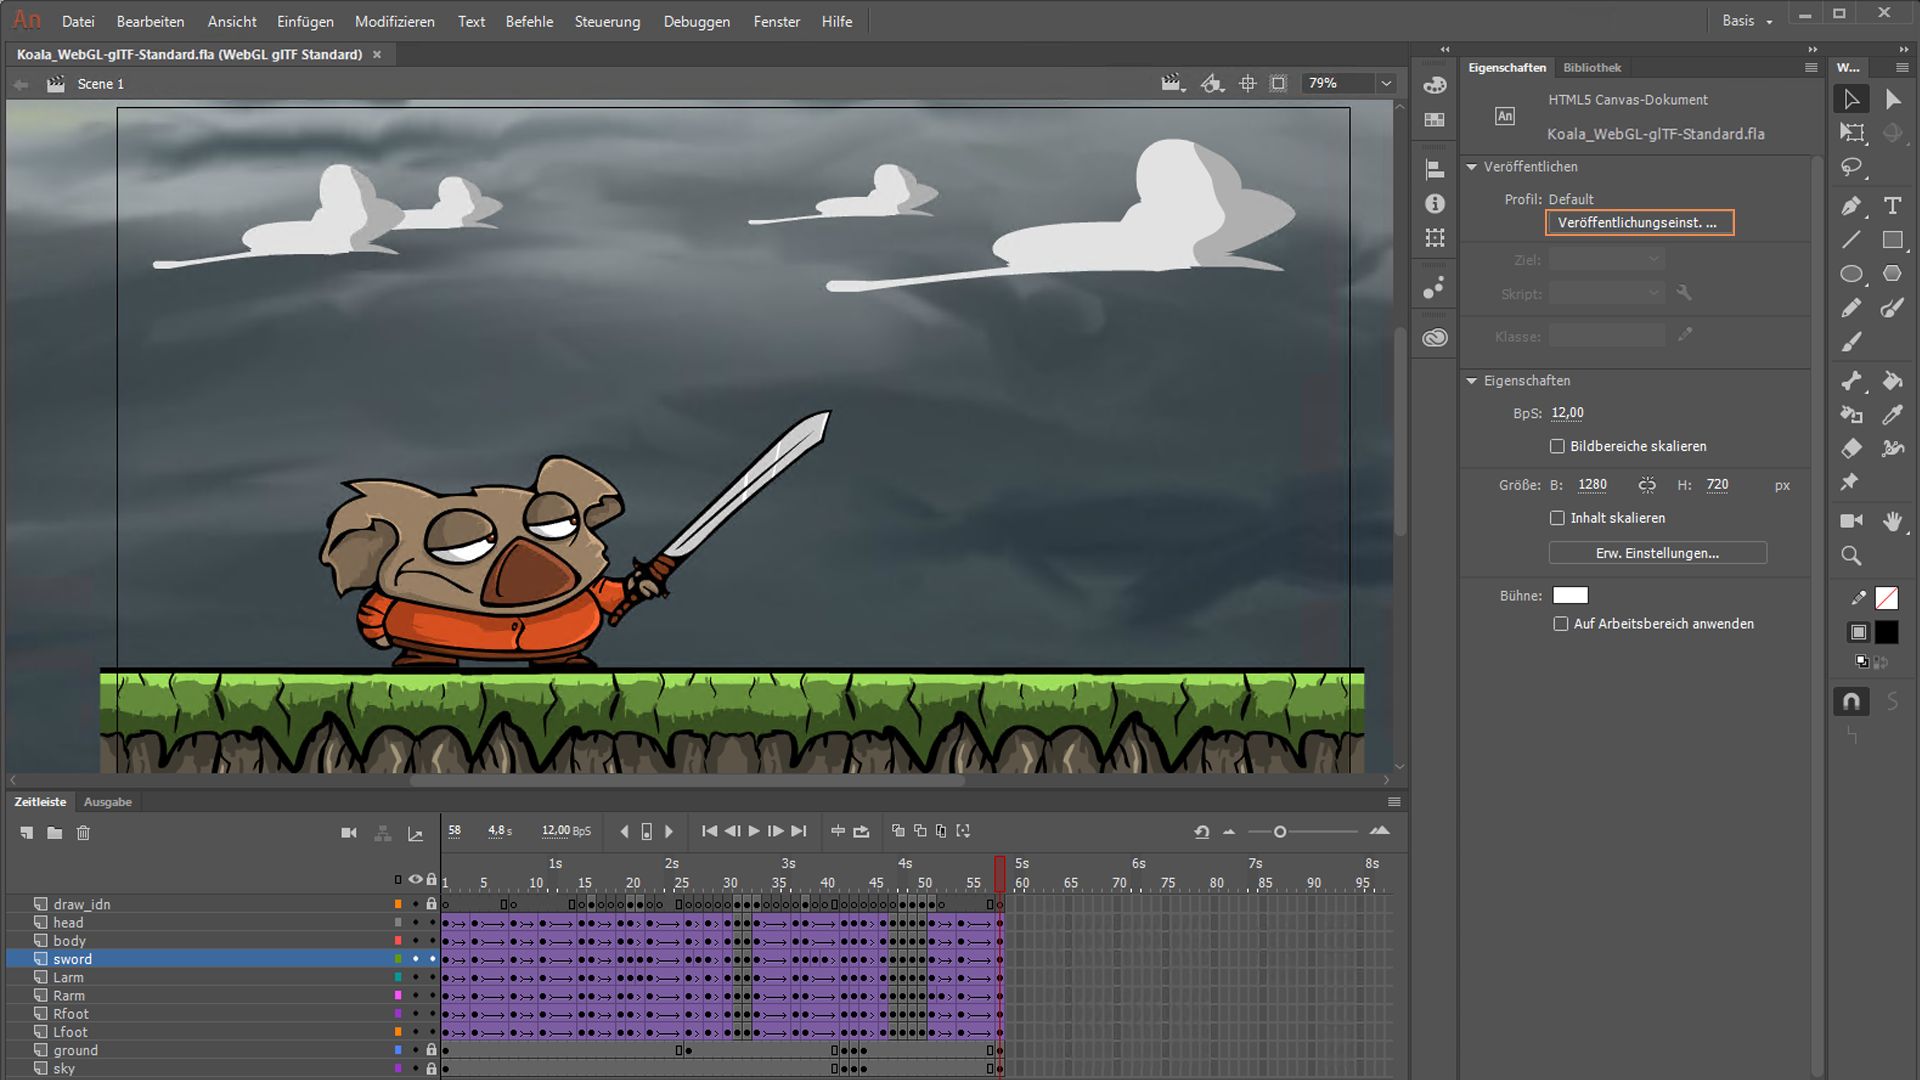This screenshot has height=1080, width=1920.
Task: Select the Zoom magnifier tool
Action: (x=1851, y=556)
